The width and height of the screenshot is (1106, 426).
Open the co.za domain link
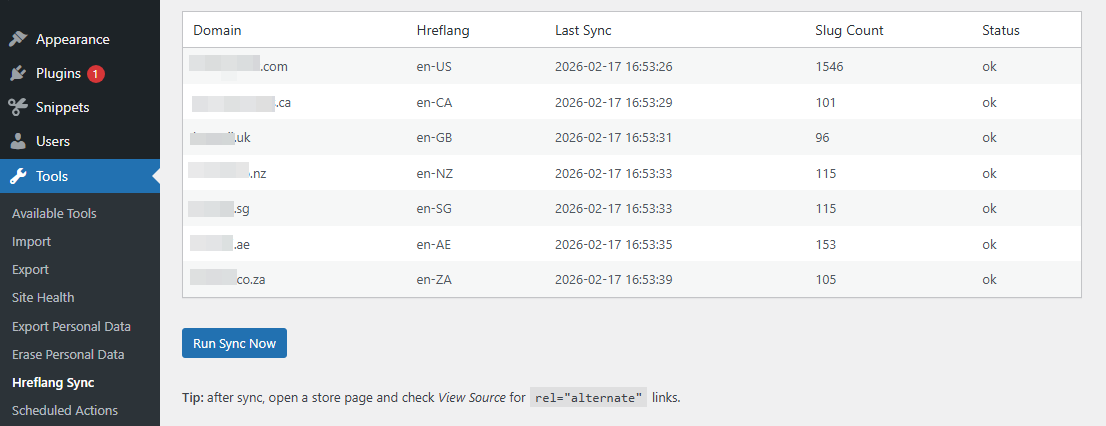click(x=228, y=280)
